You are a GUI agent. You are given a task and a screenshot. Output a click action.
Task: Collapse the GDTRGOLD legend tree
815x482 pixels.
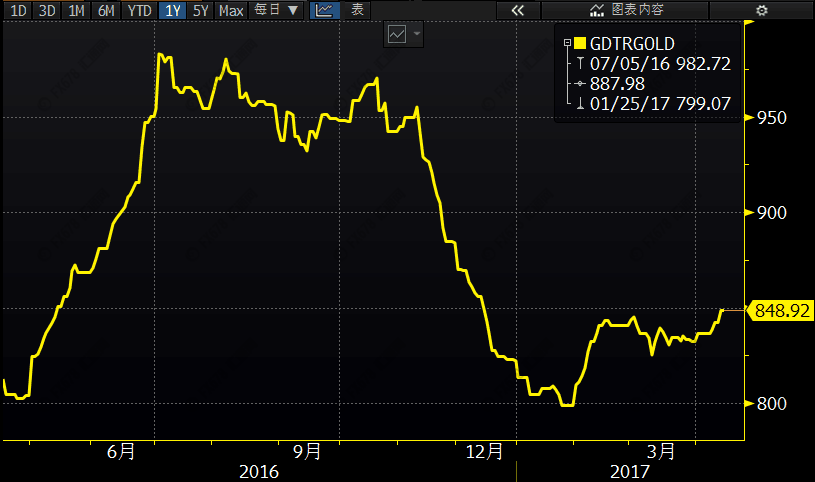(x=567, y=43)
